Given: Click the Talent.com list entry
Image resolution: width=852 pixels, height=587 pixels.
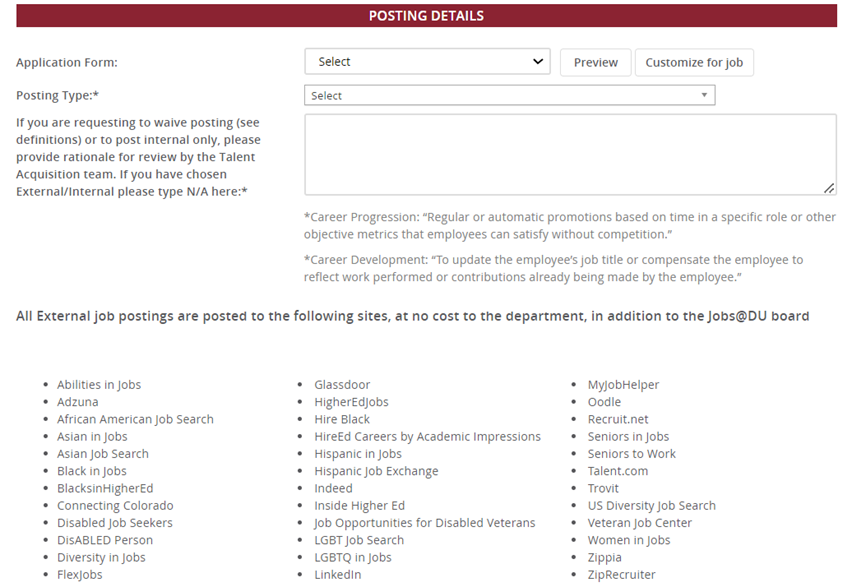Looking at the screenshot, I should point(617,471).
